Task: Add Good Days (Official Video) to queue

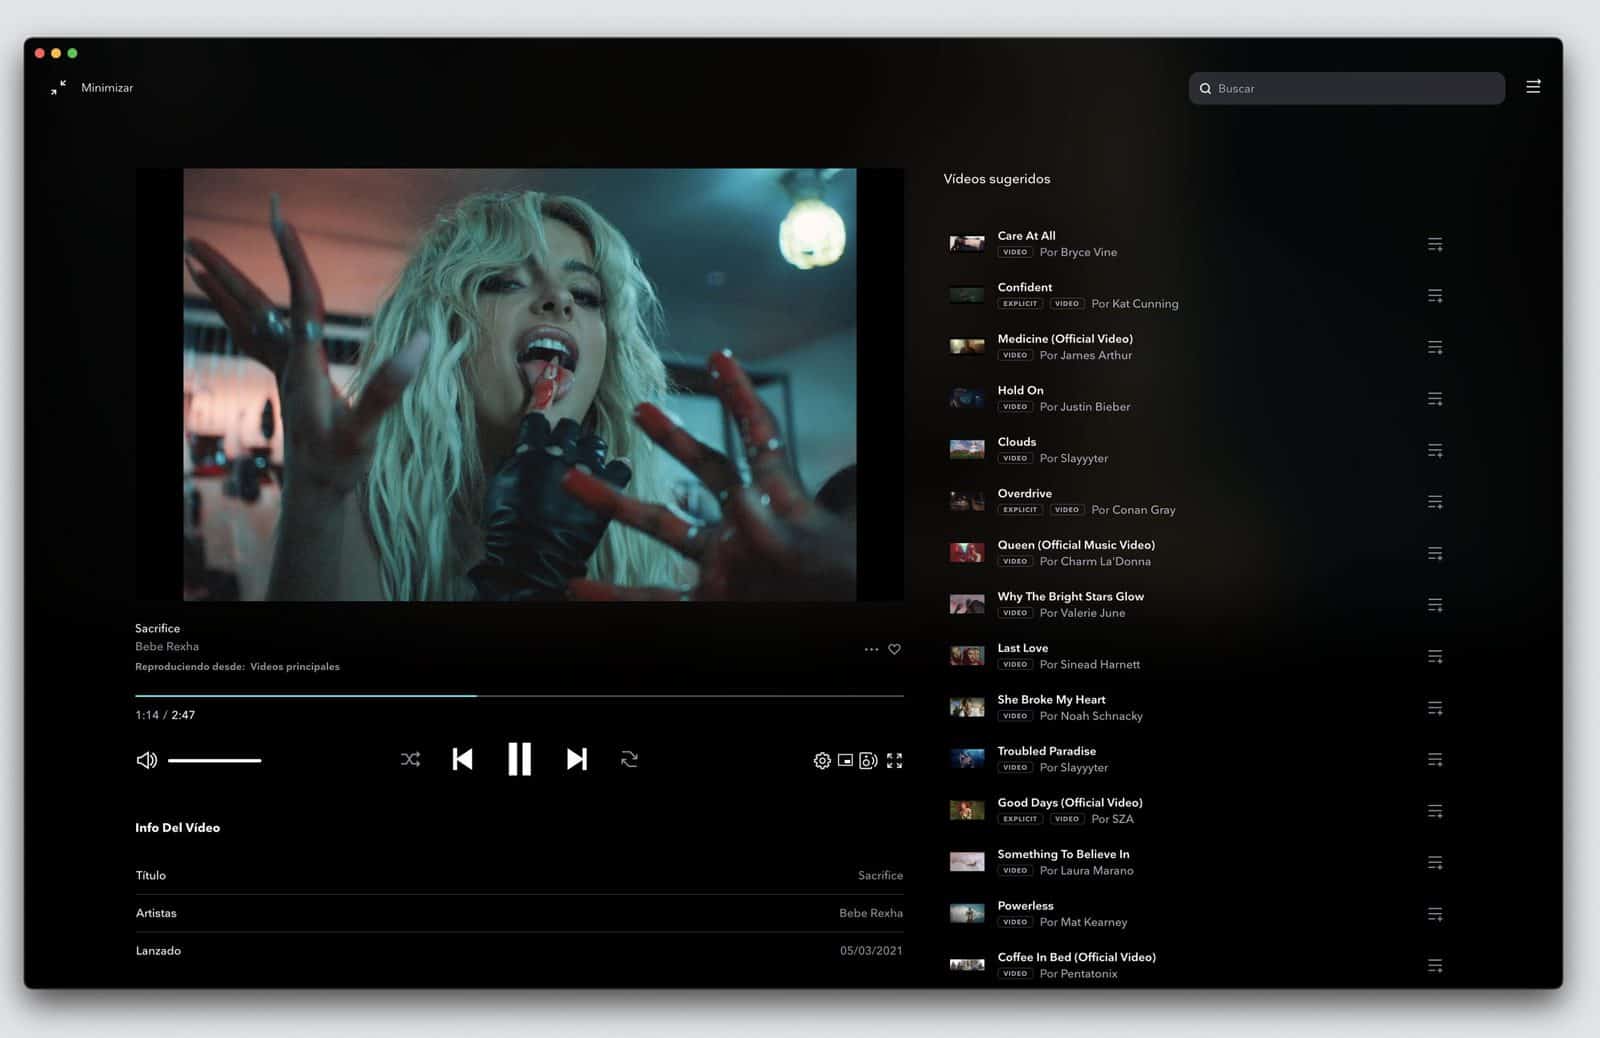Action: tap(1435, 811)
